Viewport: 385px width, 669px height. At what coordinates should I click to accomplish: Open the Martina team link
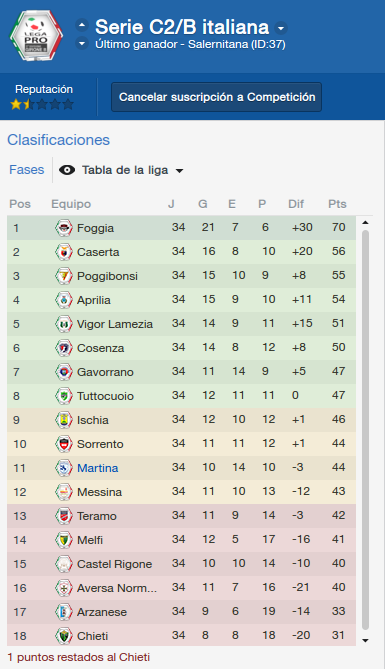pos(97,468)
